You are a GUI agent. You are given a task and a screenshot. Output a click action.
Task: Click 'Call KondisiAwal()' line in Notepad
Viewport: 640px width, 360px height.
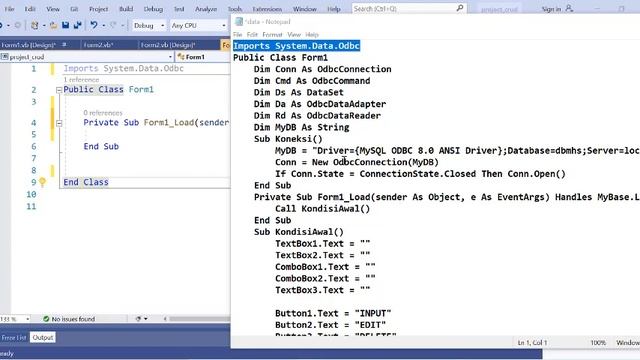322,209
